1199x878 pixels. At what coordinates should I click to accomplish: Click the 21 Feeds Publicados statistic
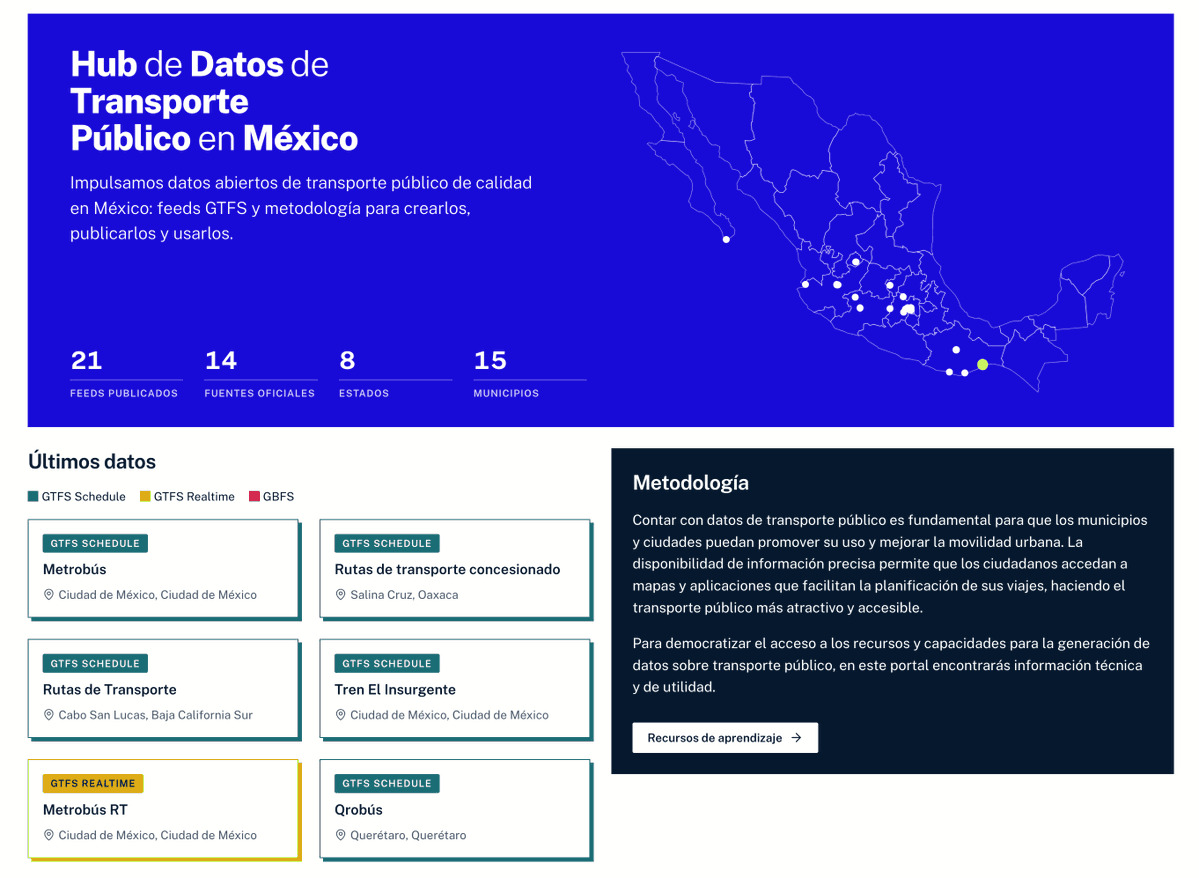(x=125, y=372)
